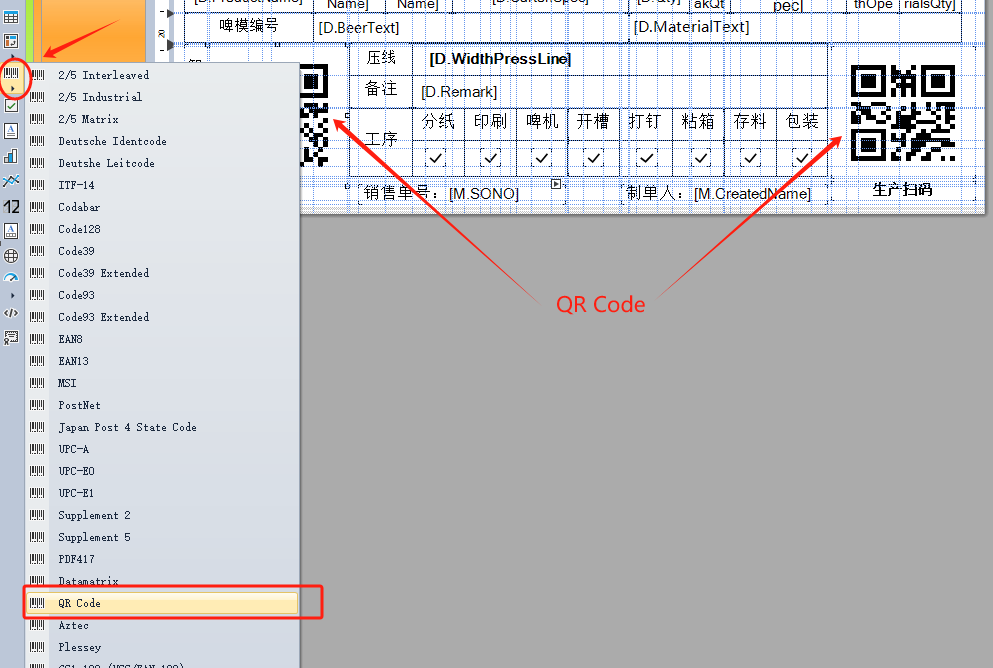
Task: Select the bar Chart object tool
Action: [11, 156]
